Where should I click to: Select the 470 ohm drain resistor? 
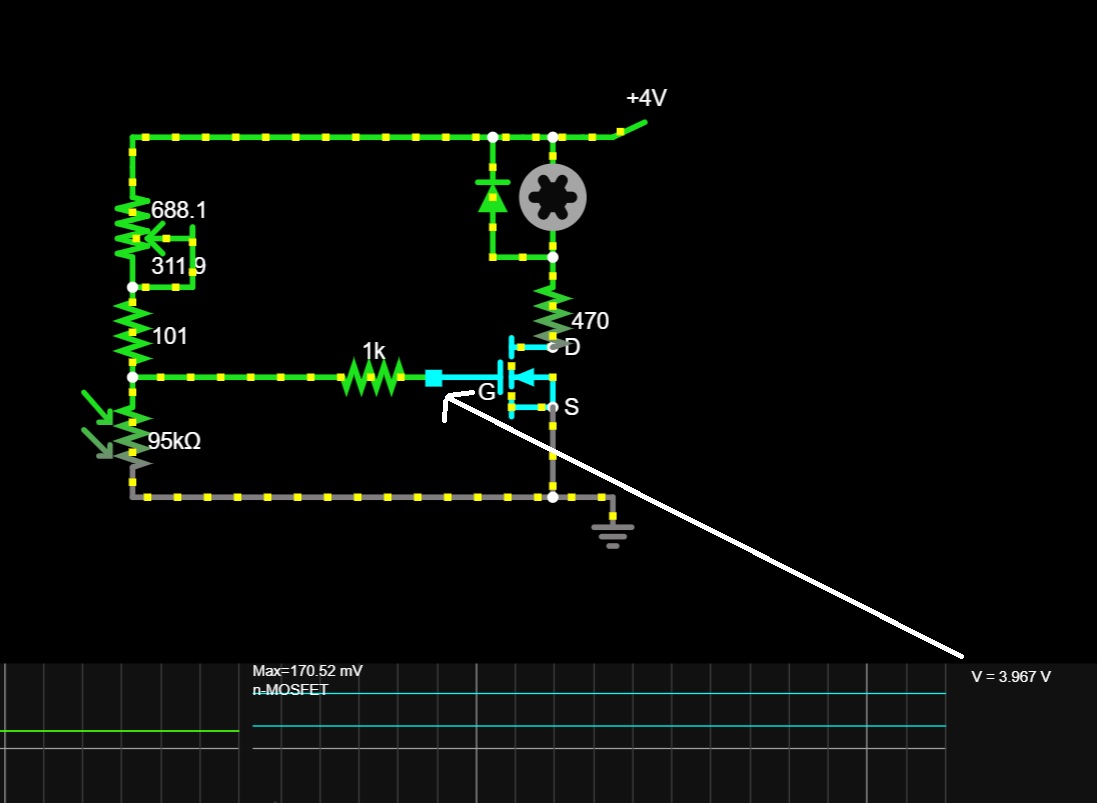[553, 316]
